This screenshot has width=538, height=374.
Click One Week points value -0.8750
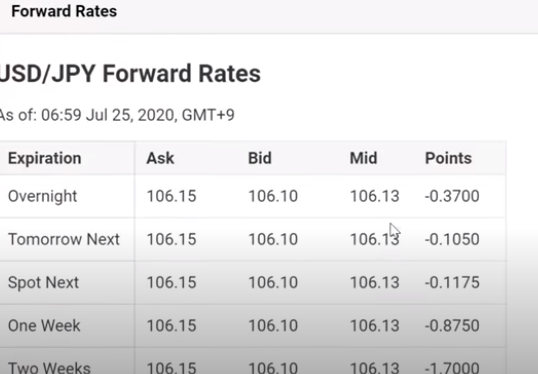tap(452, 326)
